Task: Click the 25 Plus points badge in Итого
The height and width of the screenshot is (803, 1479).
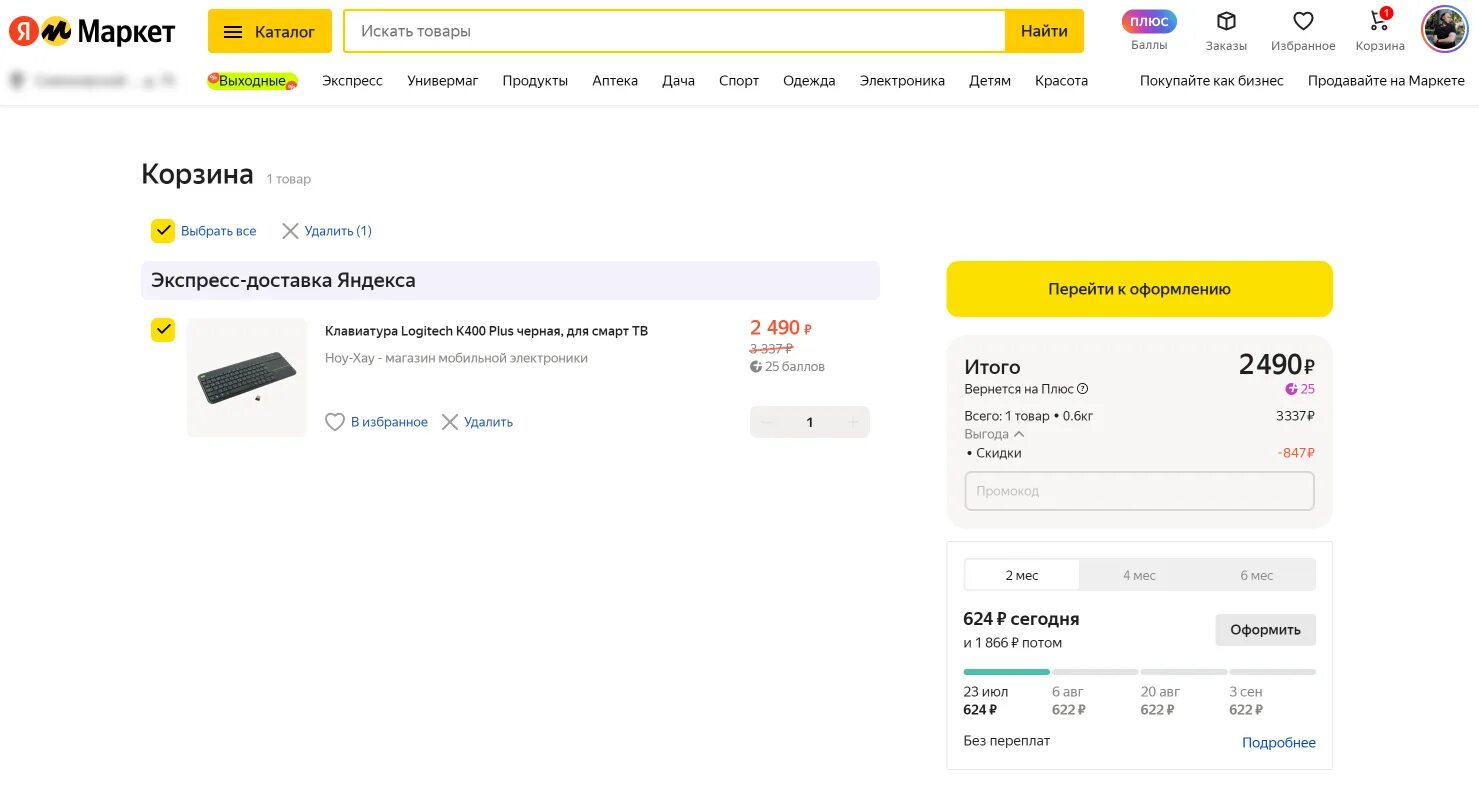Action: [1300, 389]
